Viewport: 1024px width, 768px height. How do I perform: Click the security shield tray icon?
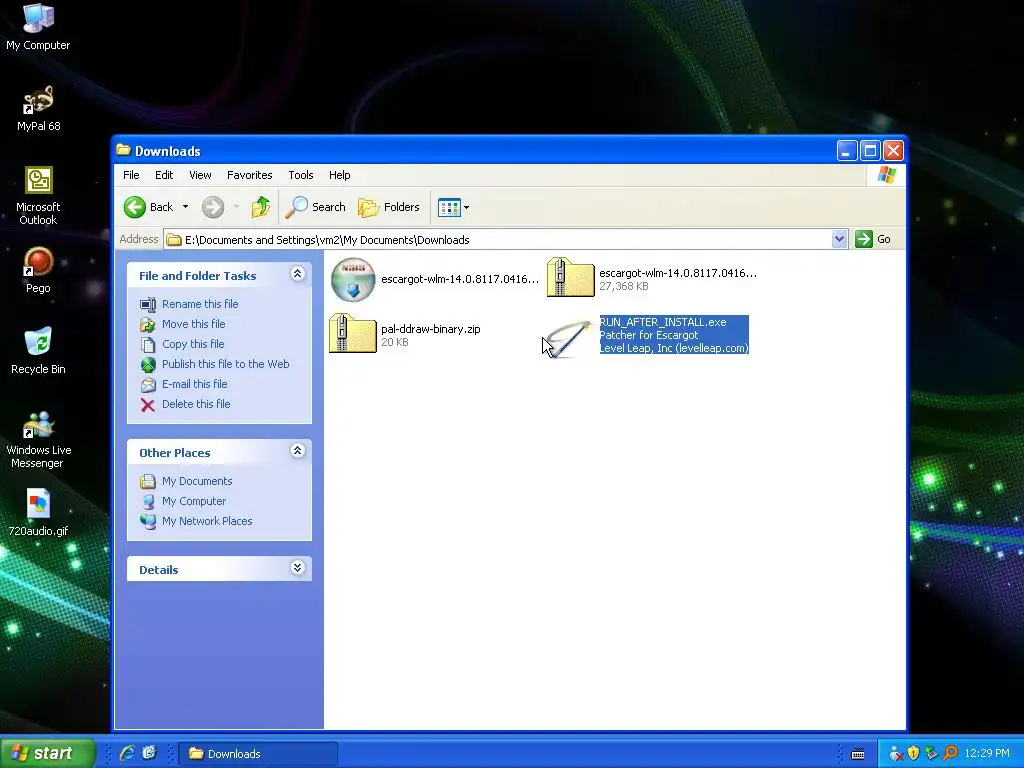(914, 754)
